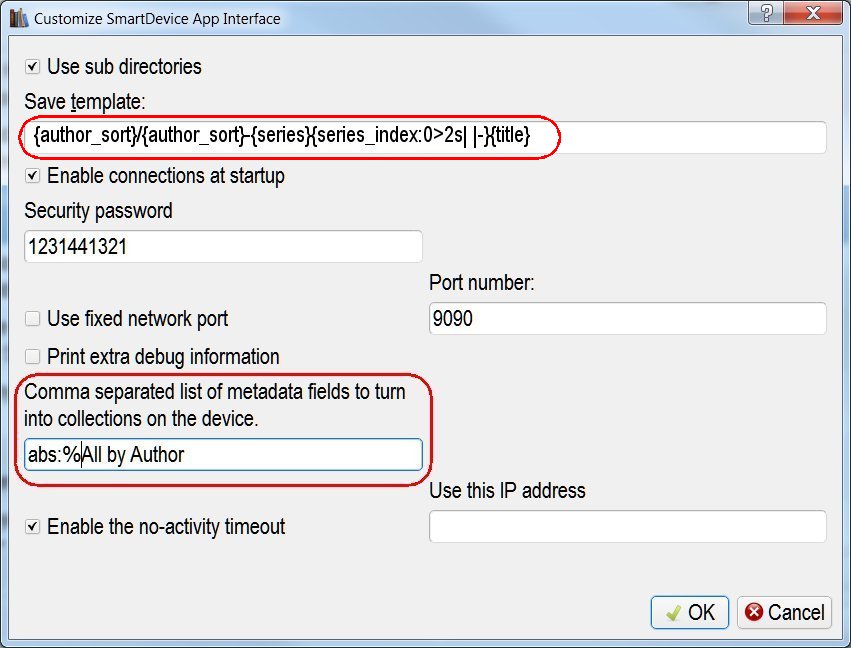851x648 pixels.
Task: Uncheck Enable the no-activity timeout checkbox
Action: click(x=33, y=526)
